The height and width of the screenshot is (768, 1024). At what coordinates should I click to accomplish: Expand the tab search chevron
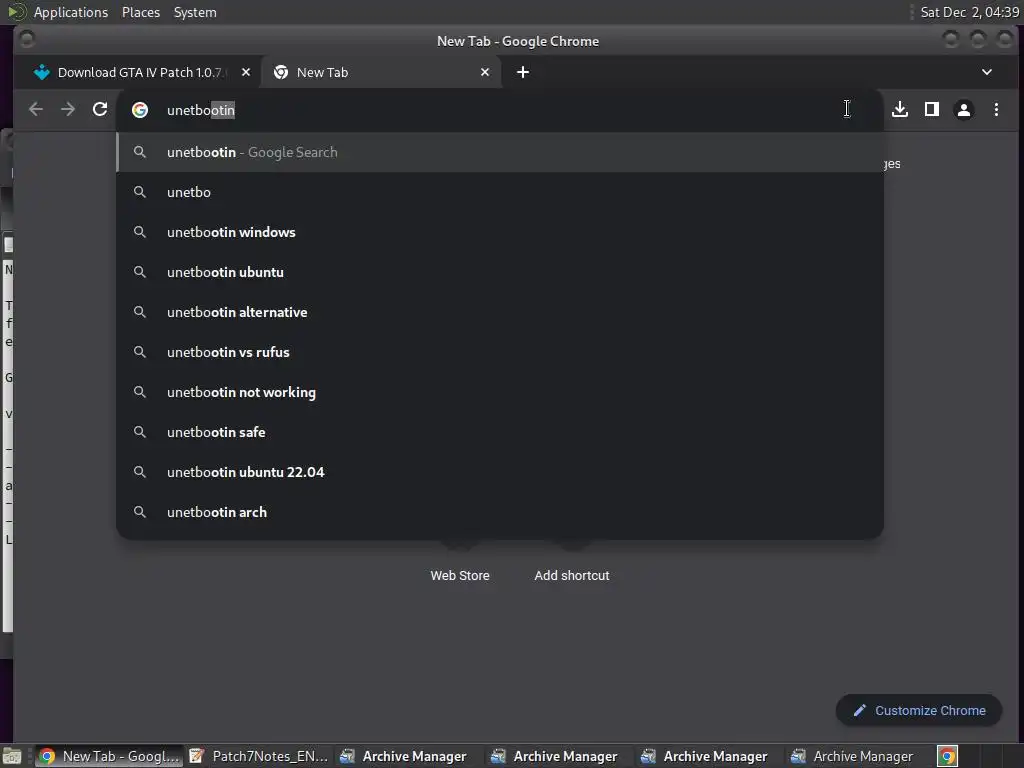pyautogui.click(x=987, y=72)
